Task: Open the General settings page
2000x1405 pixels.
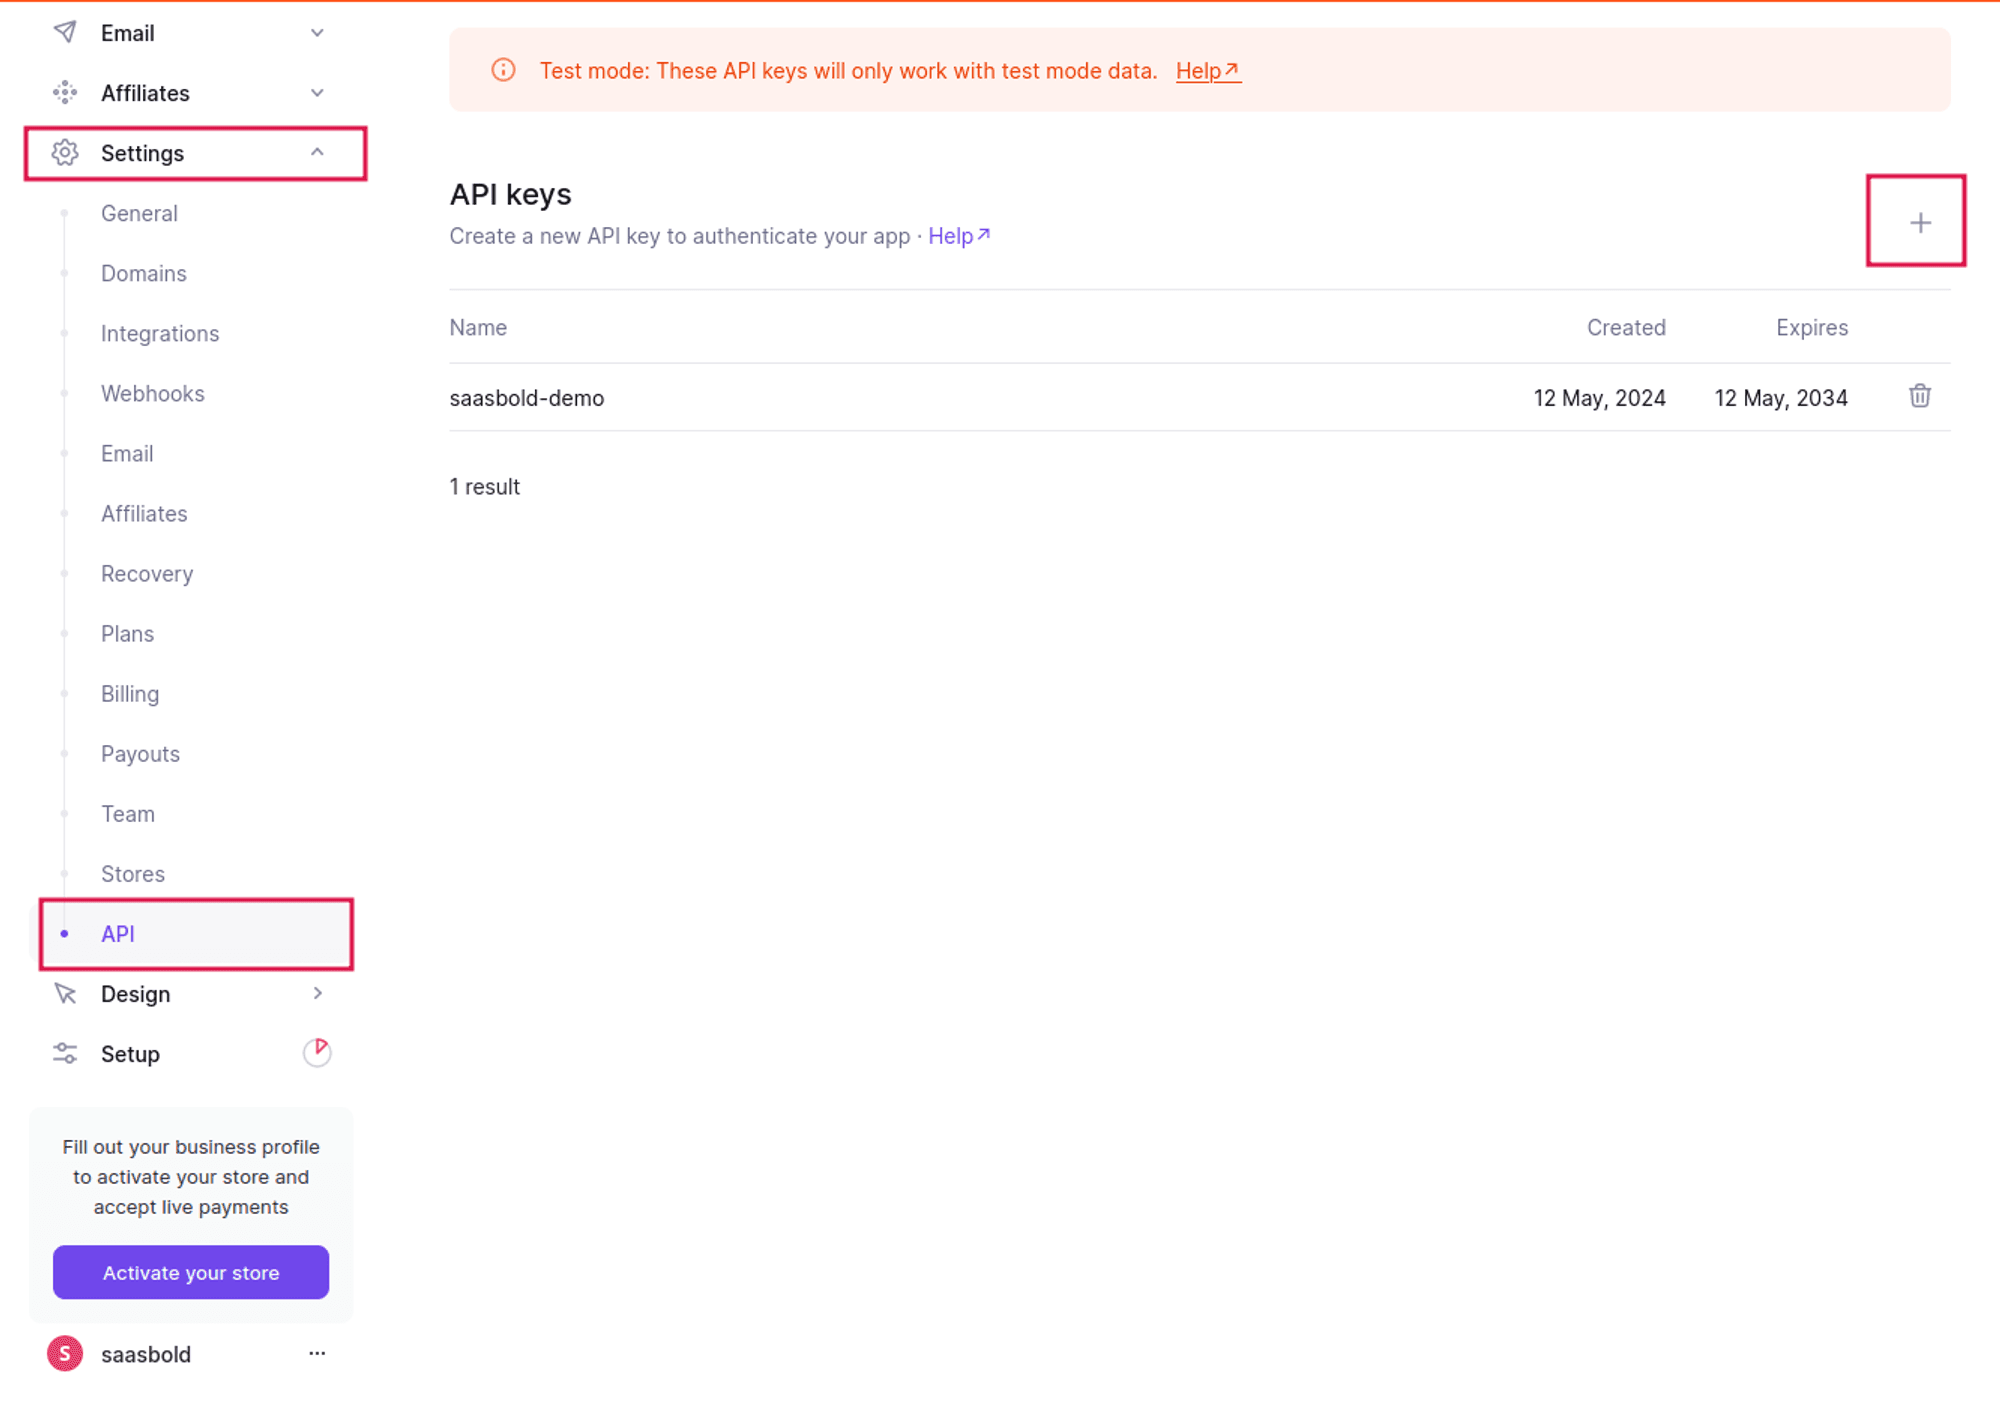Action: pyautogui.click(x=138, y=213)
